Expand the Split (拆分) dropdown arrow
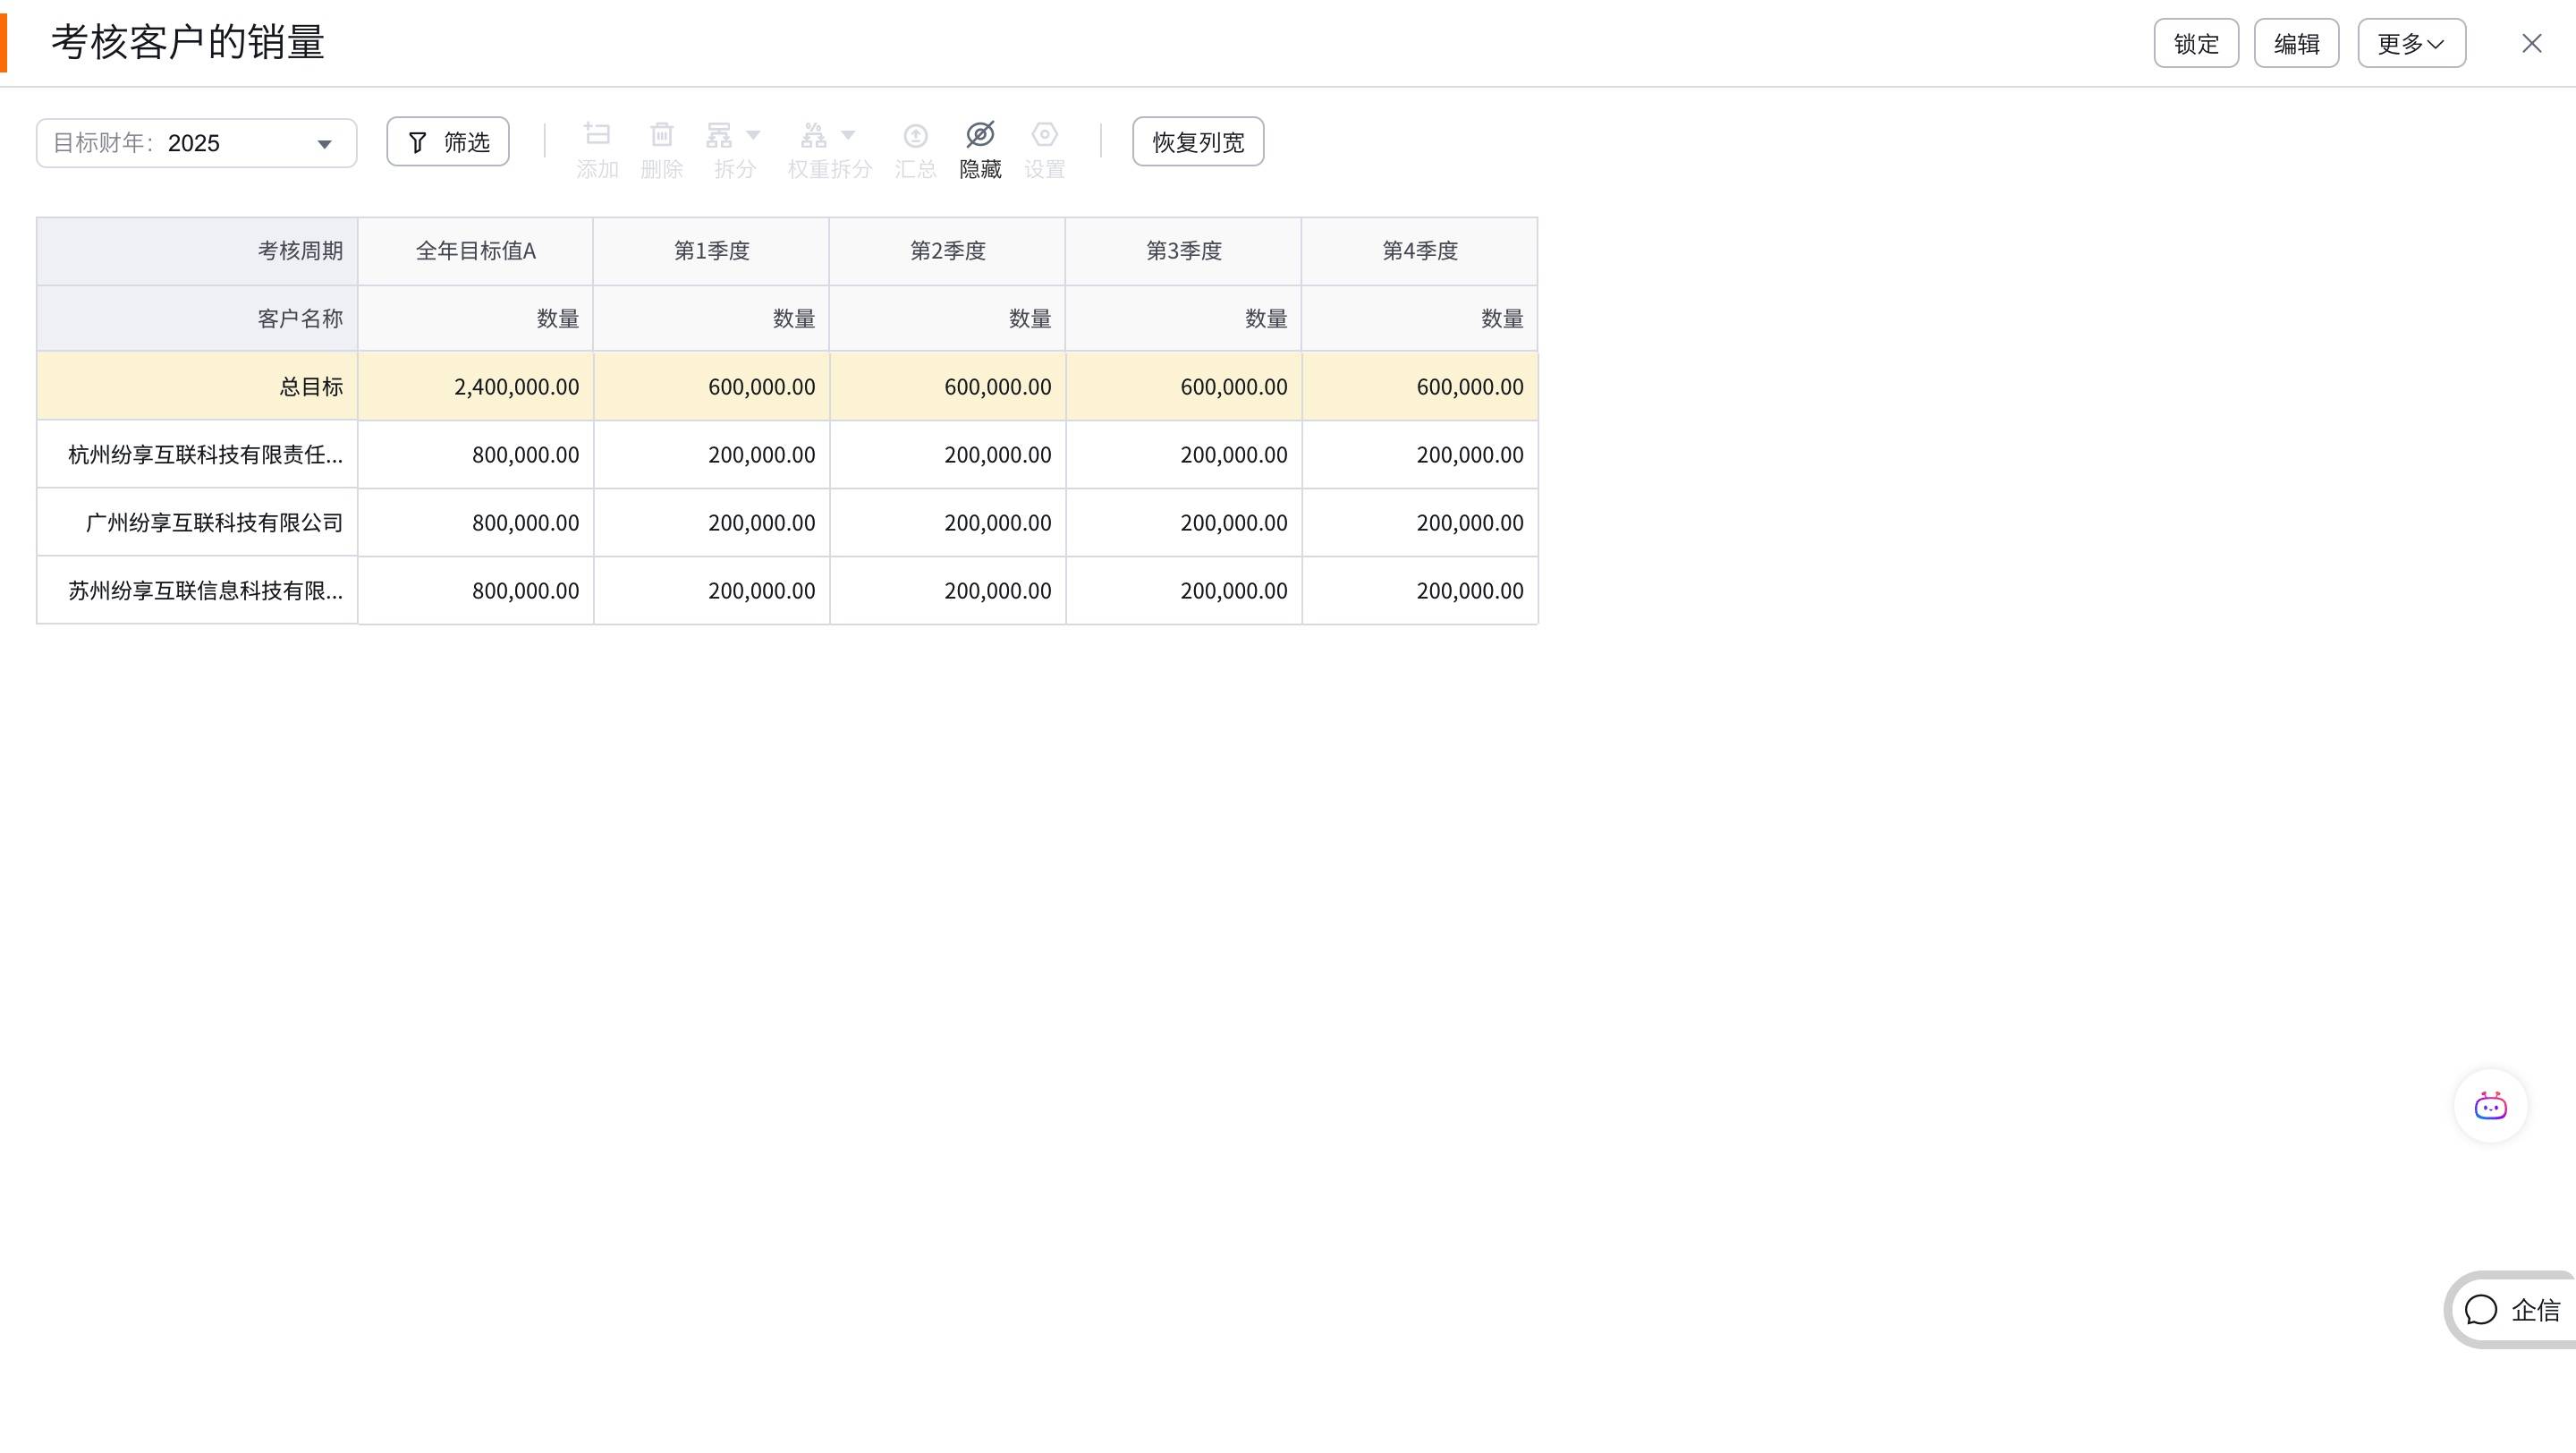 (x=754, y=134)
